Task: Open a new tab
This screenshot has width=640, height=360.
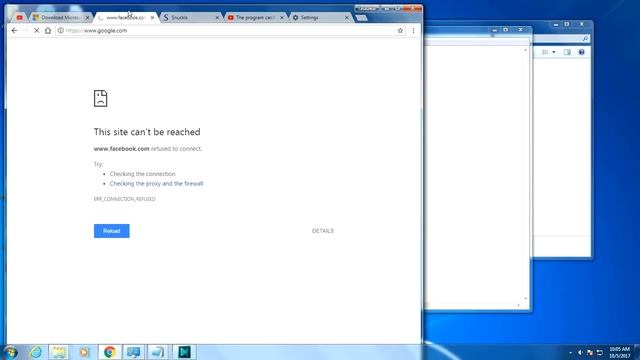Action: pyautogui.click(x=361, y=18)
